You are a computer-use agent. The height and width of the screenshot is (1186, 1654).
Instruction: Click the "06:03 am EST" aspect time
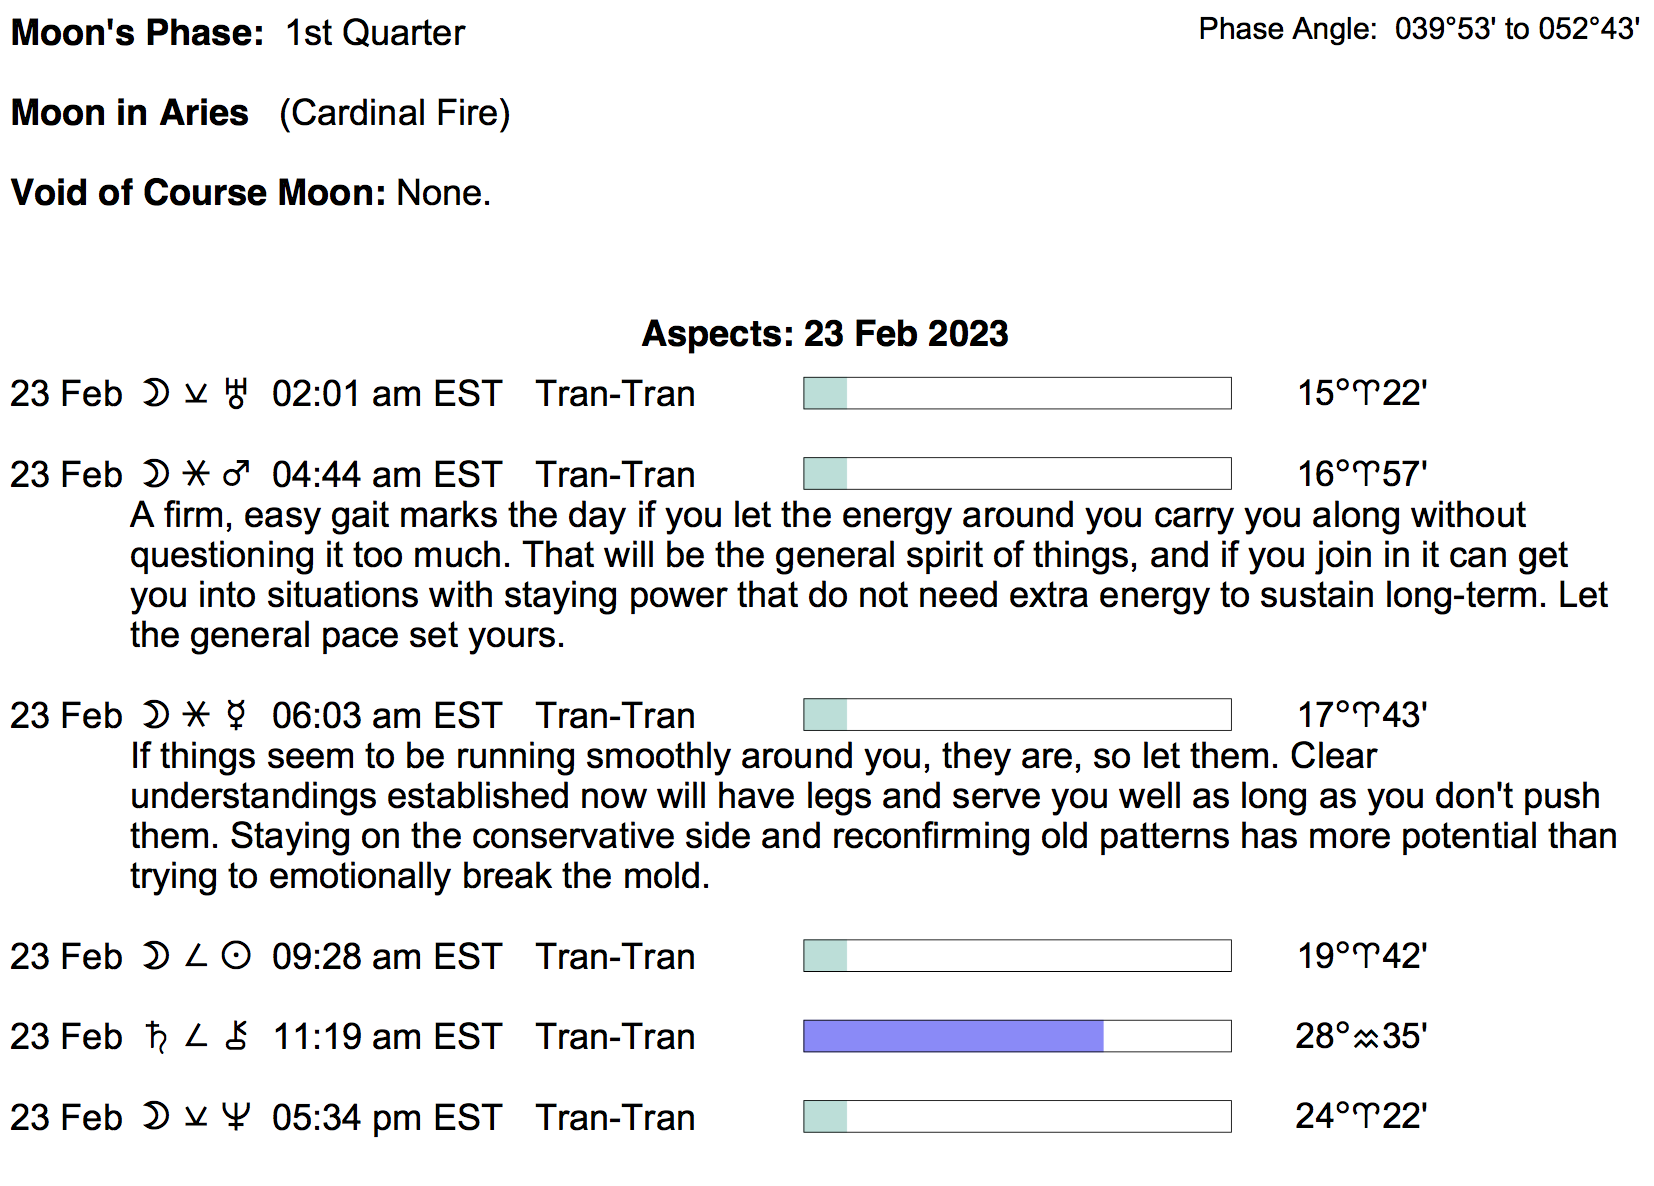pos(386,716)
